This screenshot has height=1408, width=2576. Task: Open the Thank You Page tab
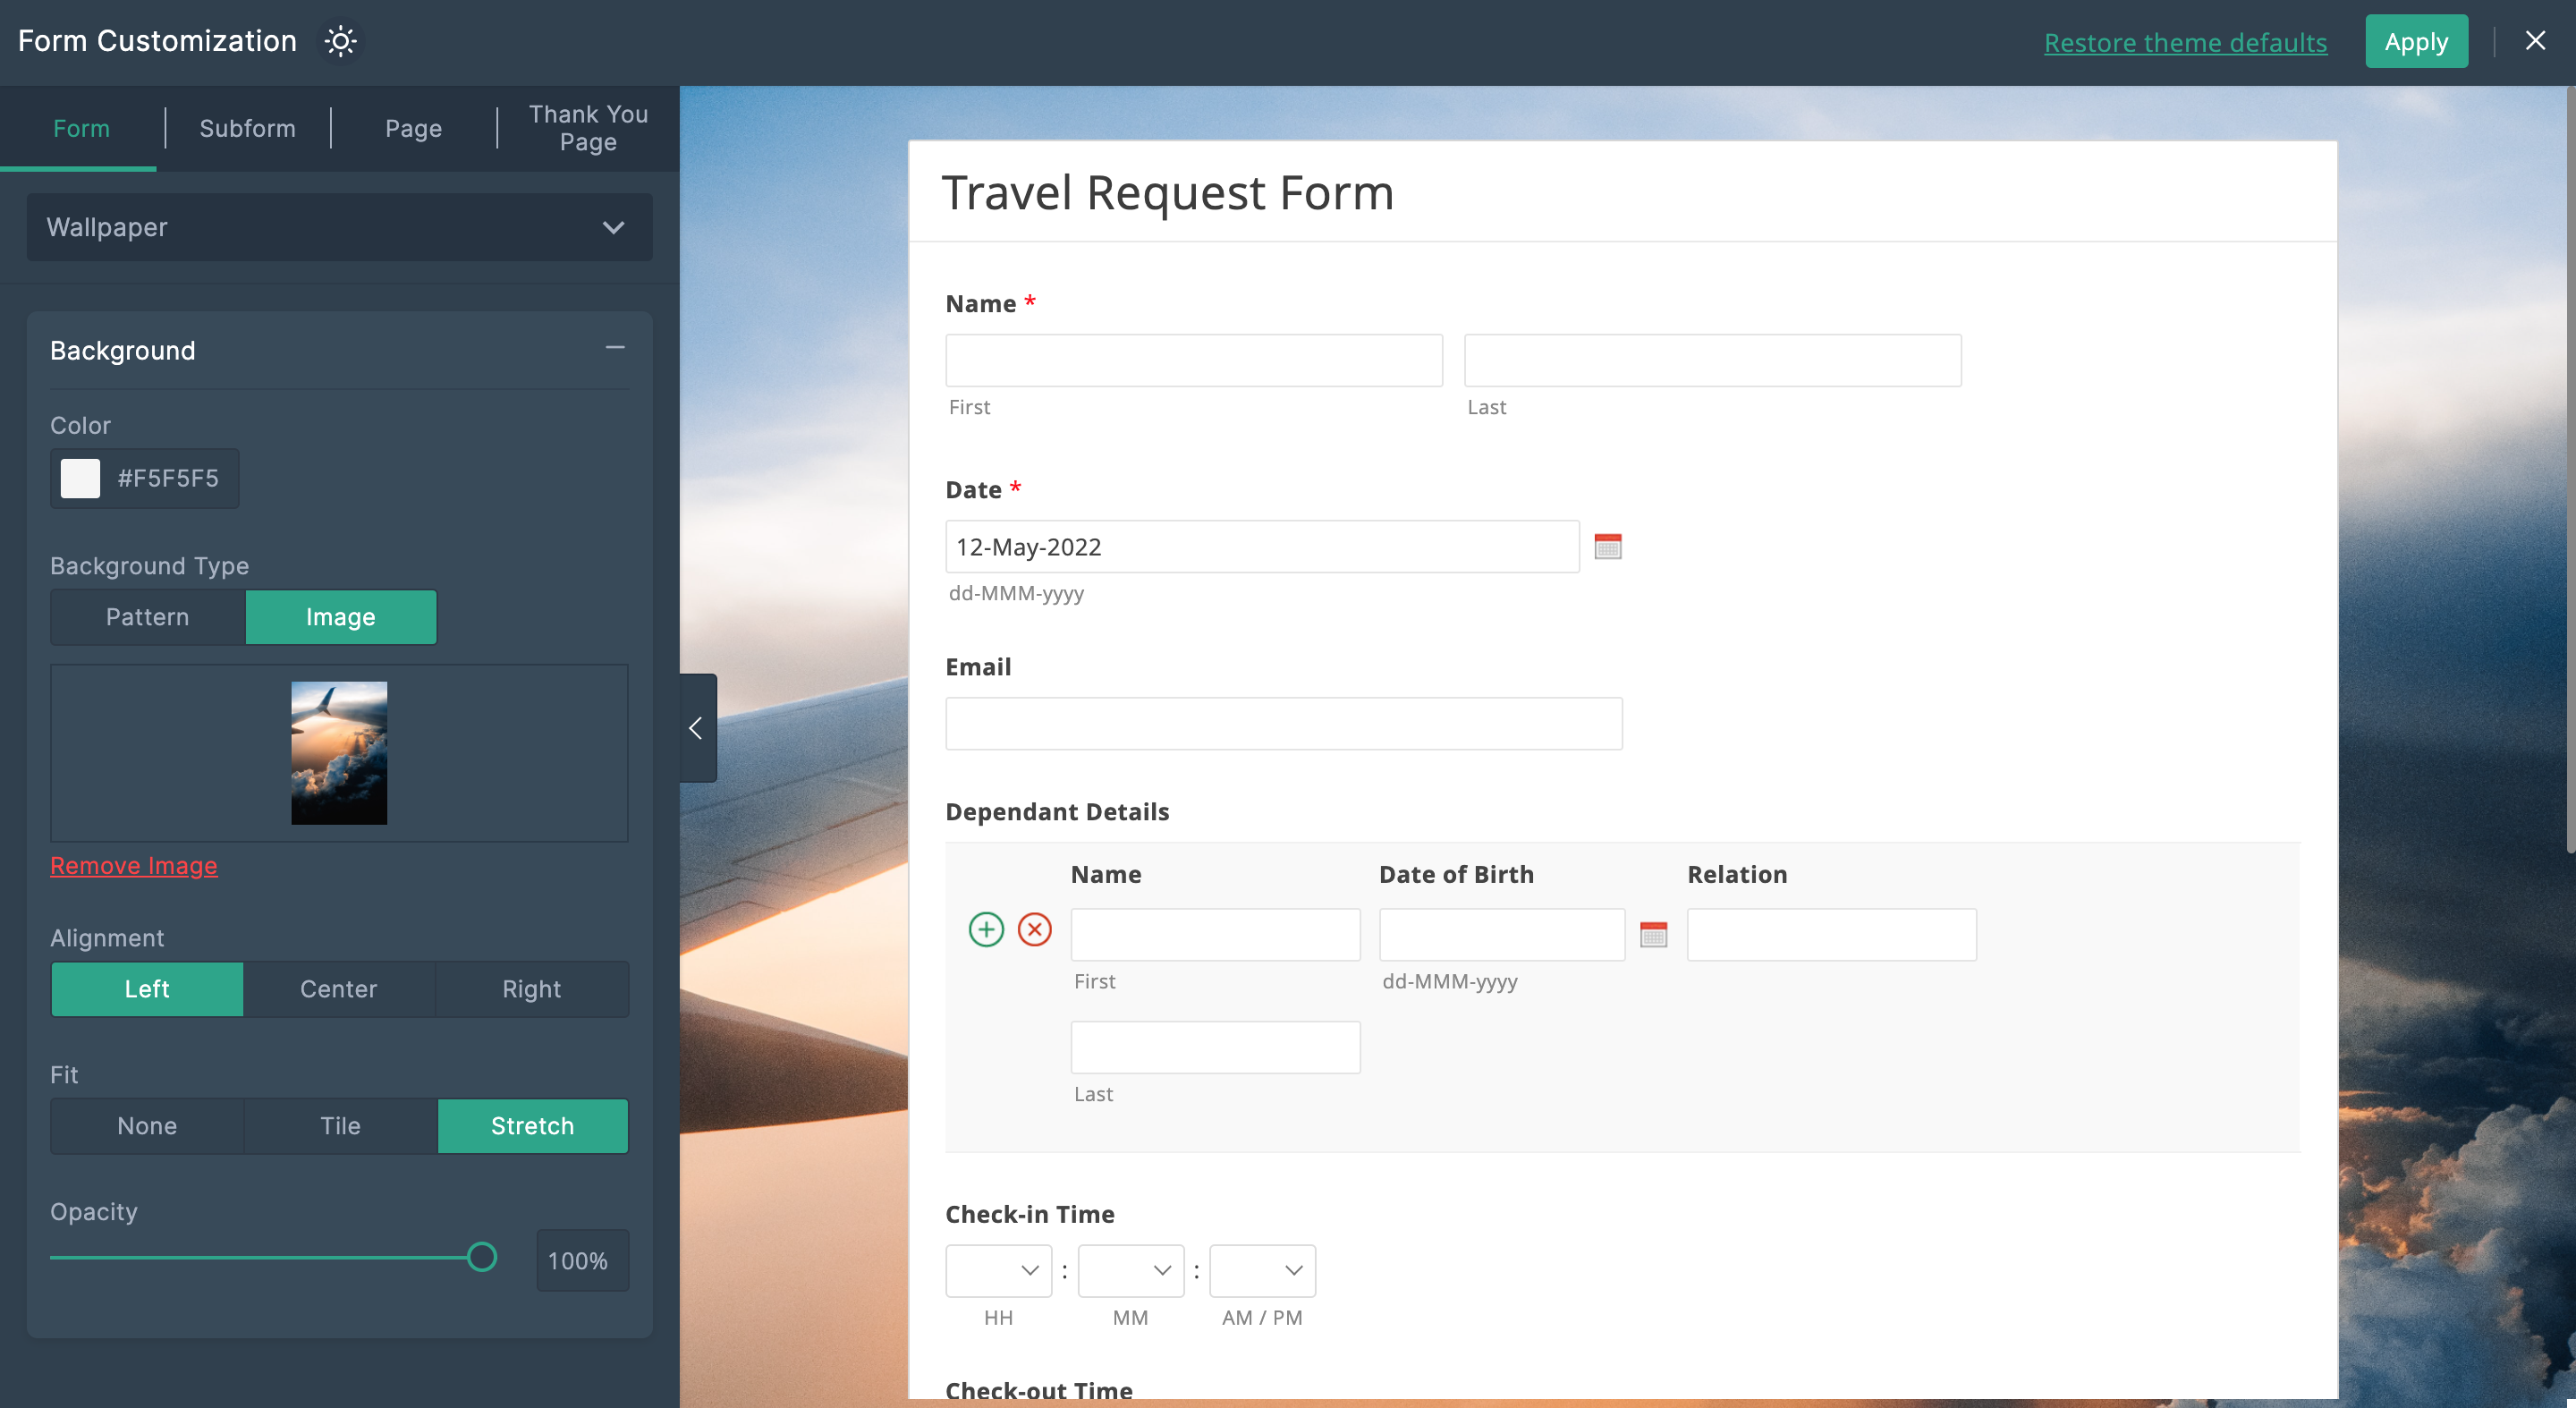click(588, 128)
